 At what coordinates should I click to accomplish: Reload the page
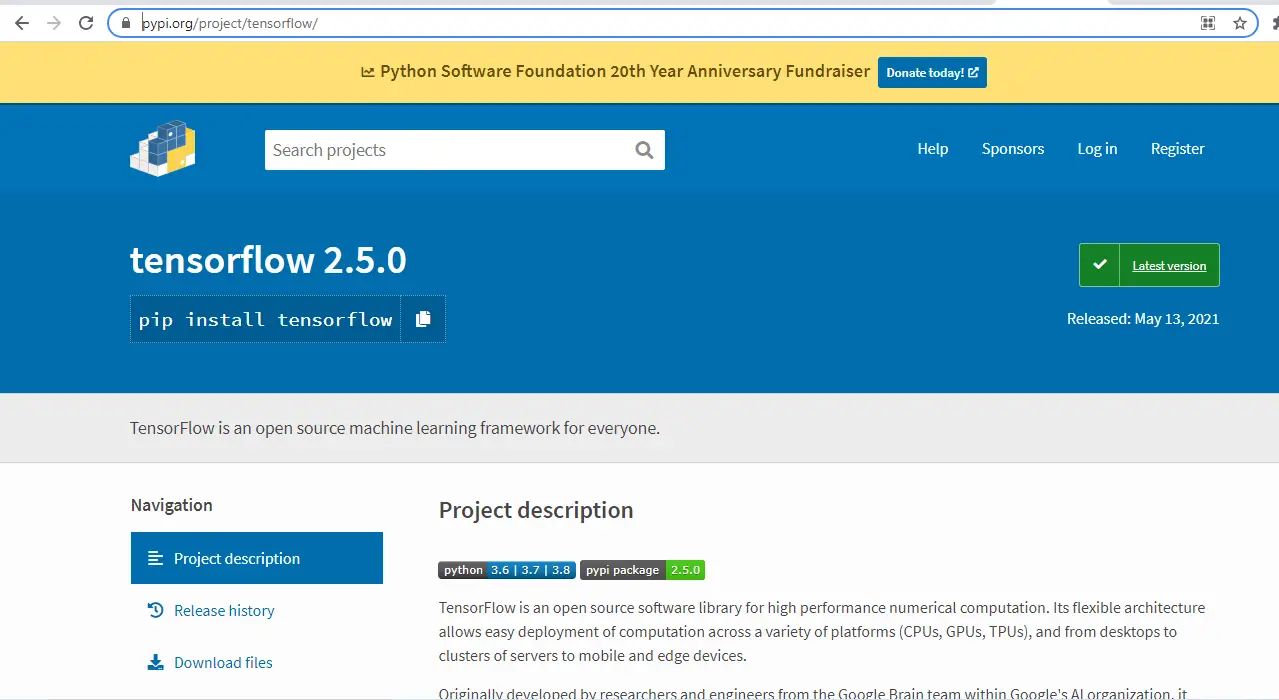pyautogui.click(x=87, y=23)
